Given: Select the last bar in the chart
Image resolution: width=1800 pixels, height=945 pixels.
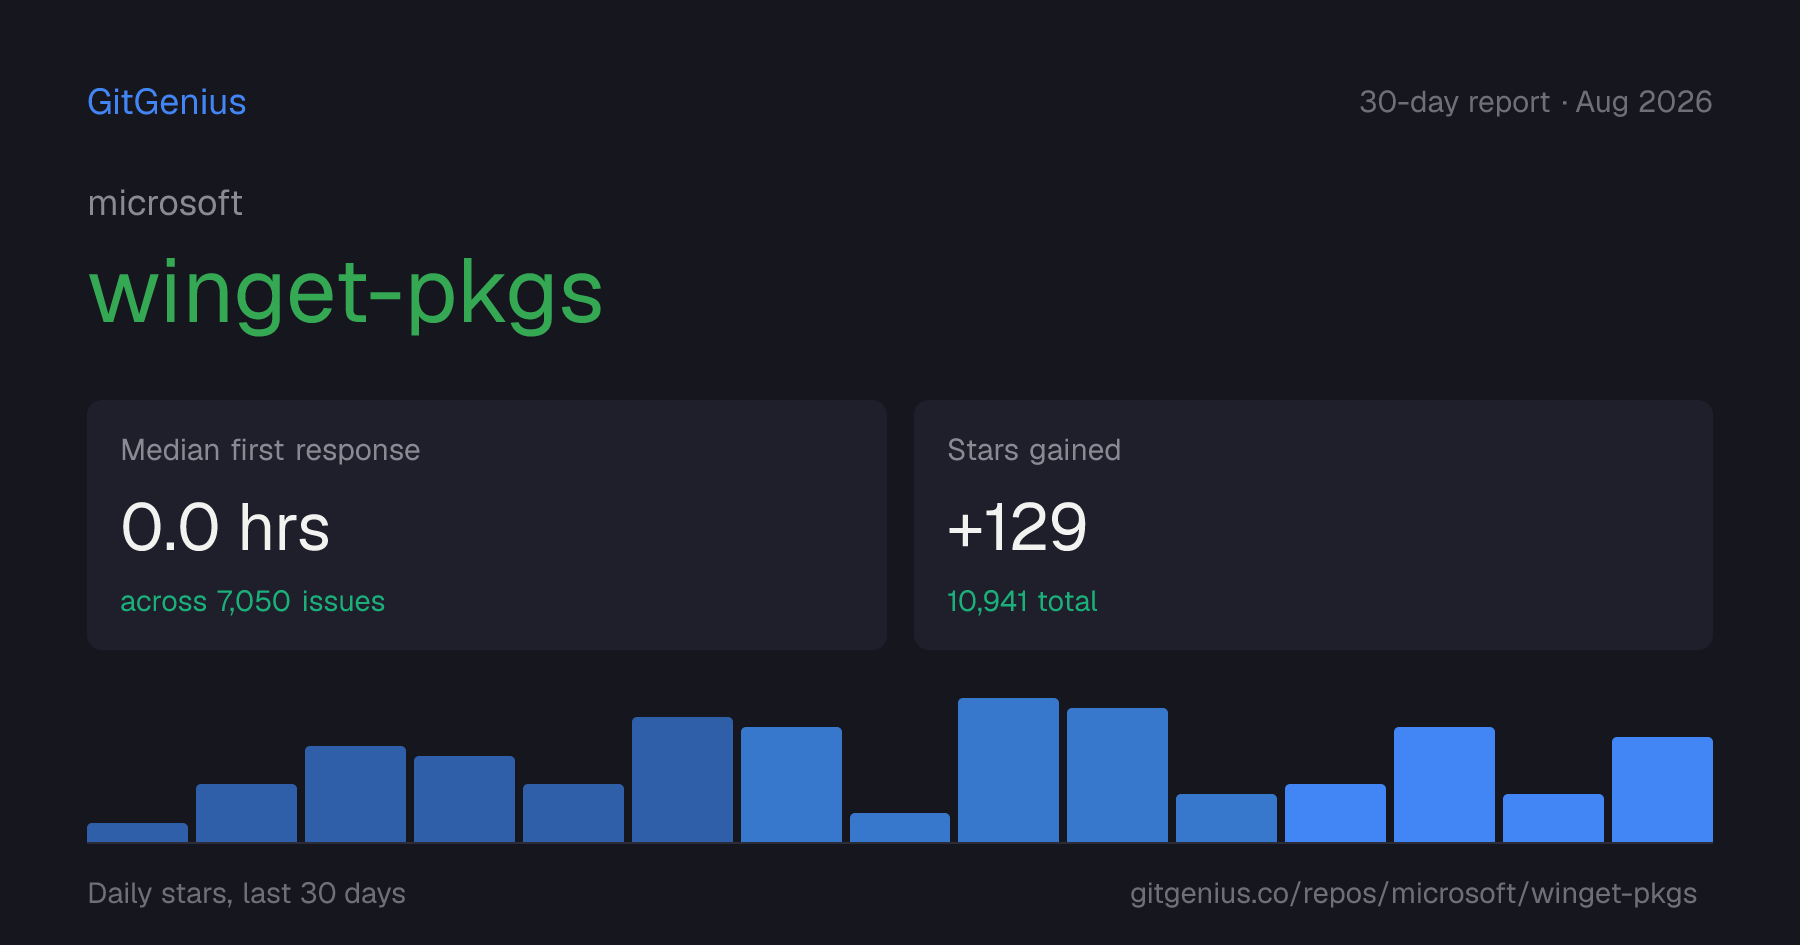Looking at the screenshot, I should pyautogui.click(x=1662, y=789).
